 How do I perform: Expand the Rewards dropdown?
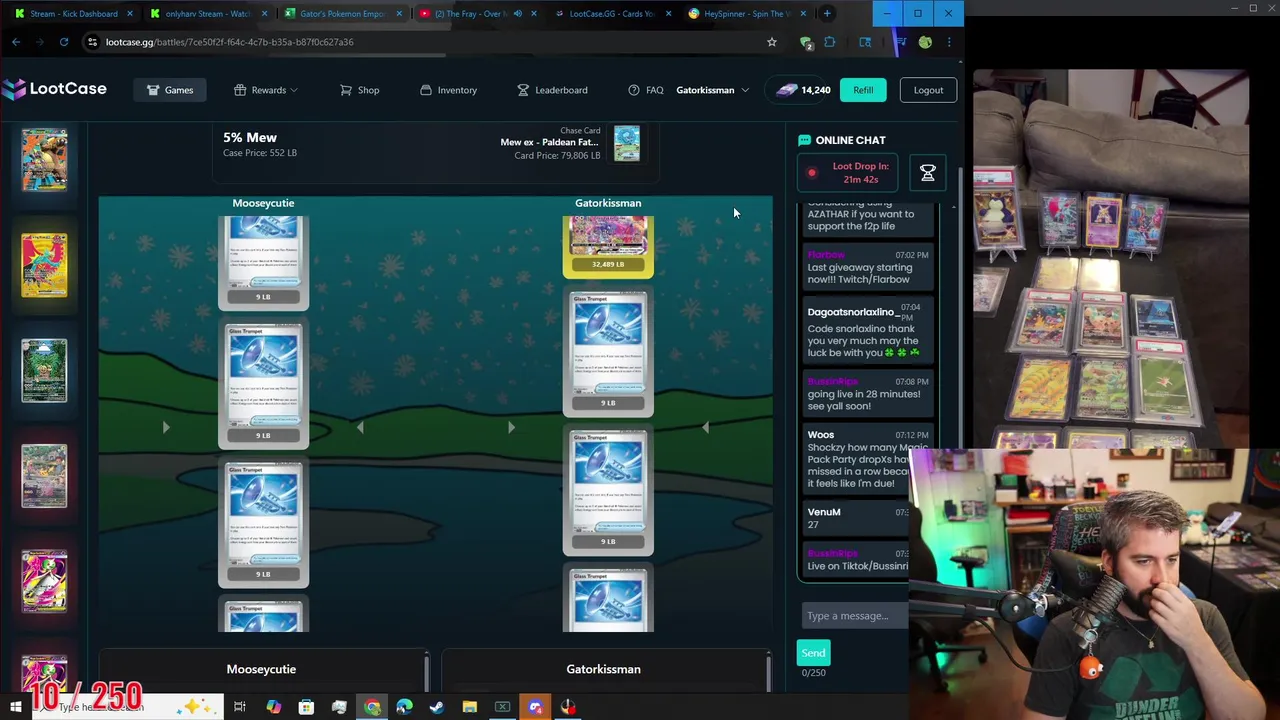[x=266, y=90]
